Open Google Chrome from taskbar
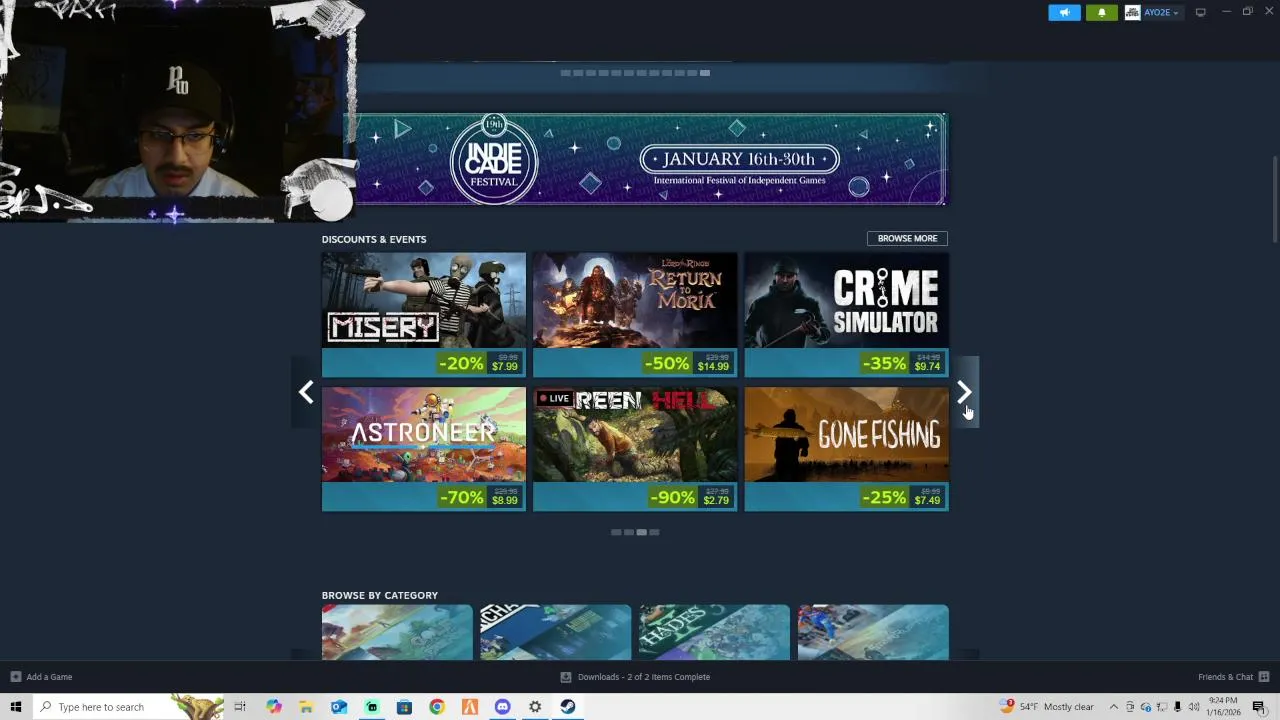This screenshot has height=720, width=1280. tap(437, 707)
